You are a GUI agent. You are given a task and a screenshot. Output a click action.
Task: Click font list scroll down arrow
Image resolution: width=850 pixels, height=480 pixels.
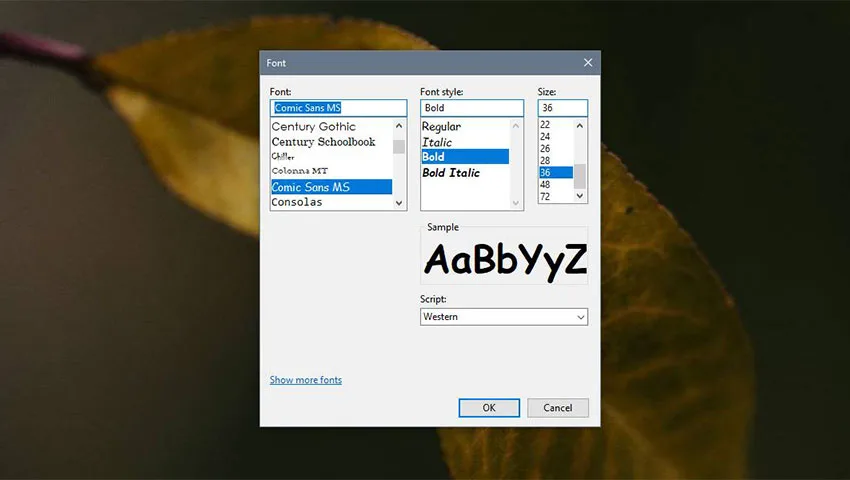tap(400, 203)
